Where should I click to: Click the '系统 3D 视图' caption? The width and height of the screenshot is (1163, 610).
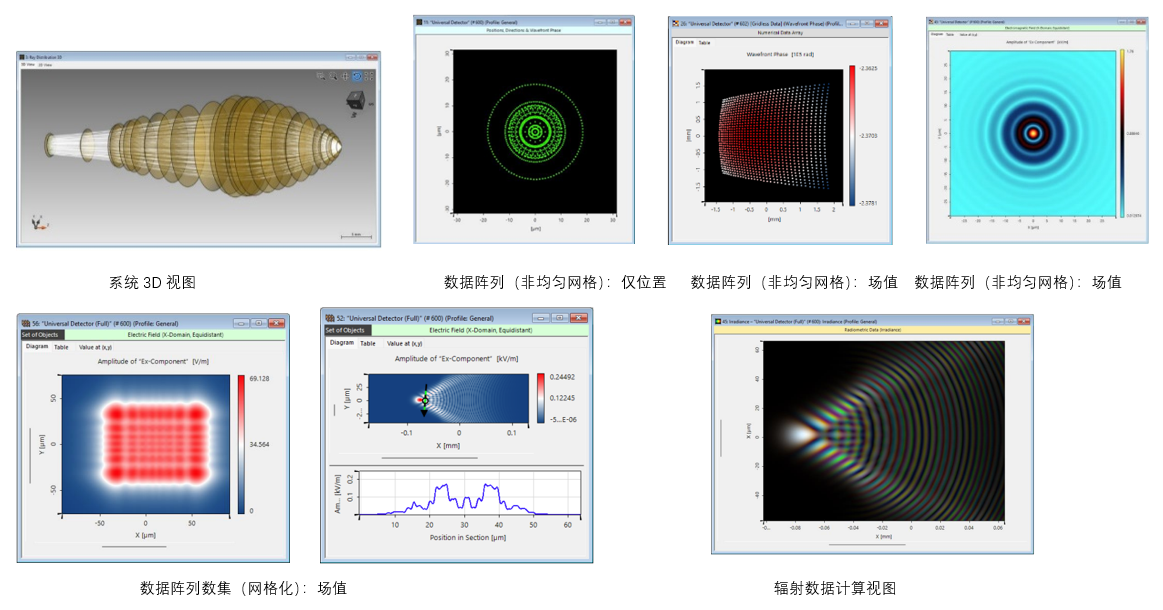[152, 283]
